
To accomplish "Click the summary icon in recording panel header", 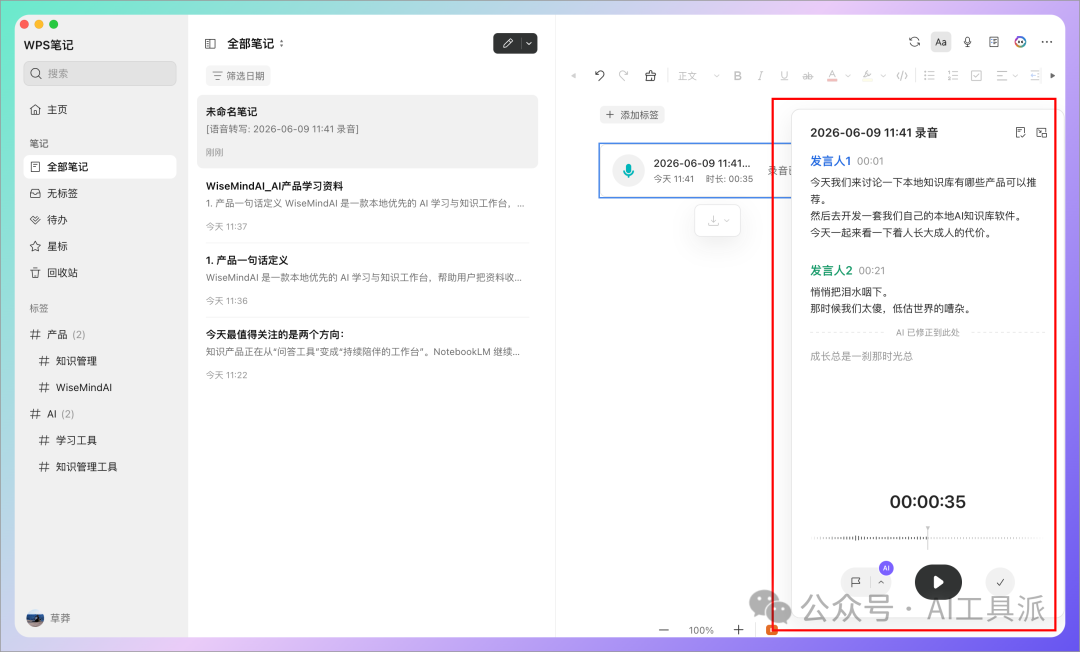I will coord(1021,132).
